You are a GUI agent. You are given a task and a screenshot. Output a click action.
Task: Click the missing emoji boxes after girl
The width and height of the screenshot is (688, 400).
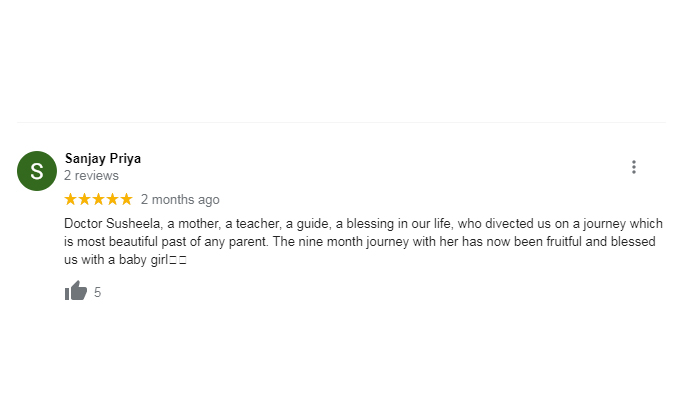tap(178, 260)
